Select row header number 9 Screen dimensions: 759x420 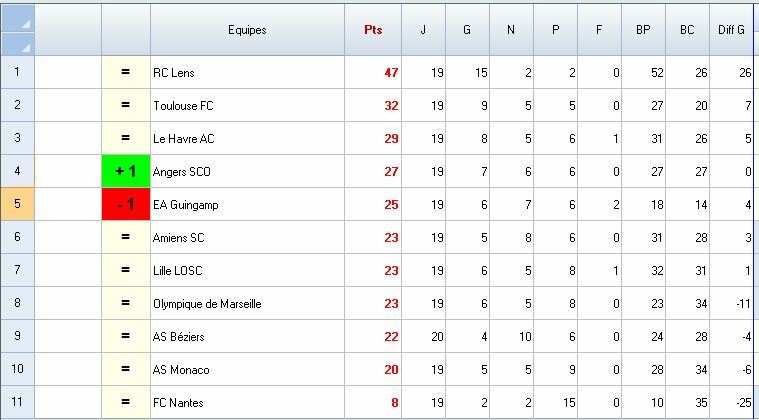pyautogui.click(x=18, y=337)
